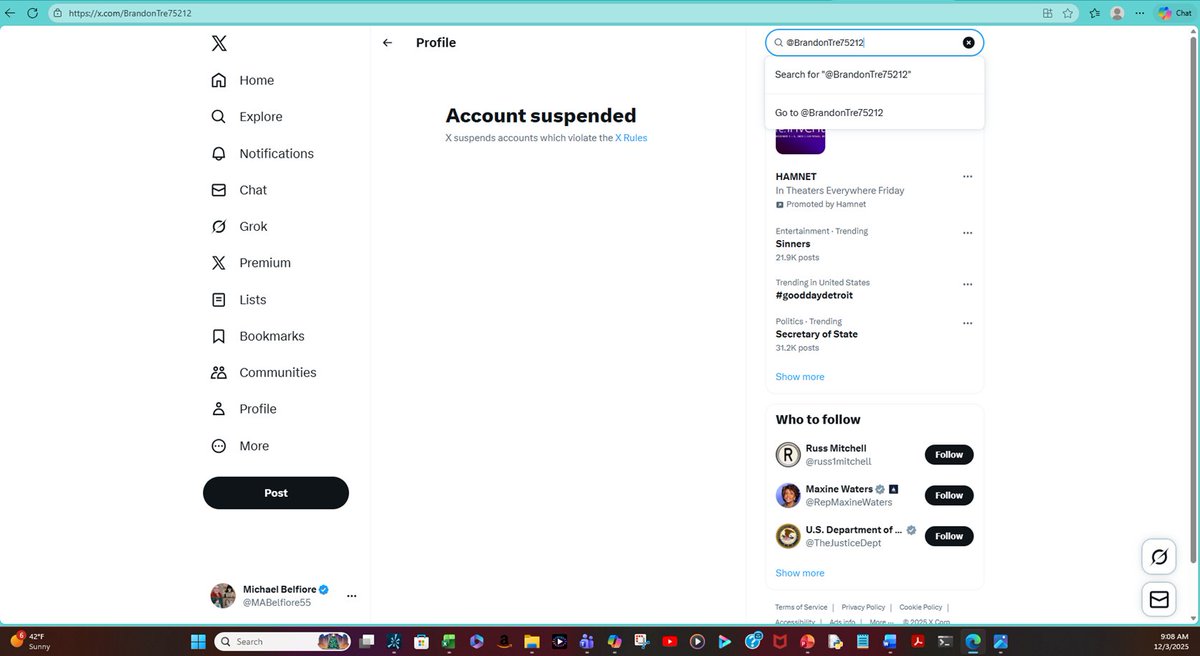Open Microsoft Teams from the taskbar
1200x656 pixels.
[x=586, y=641]
